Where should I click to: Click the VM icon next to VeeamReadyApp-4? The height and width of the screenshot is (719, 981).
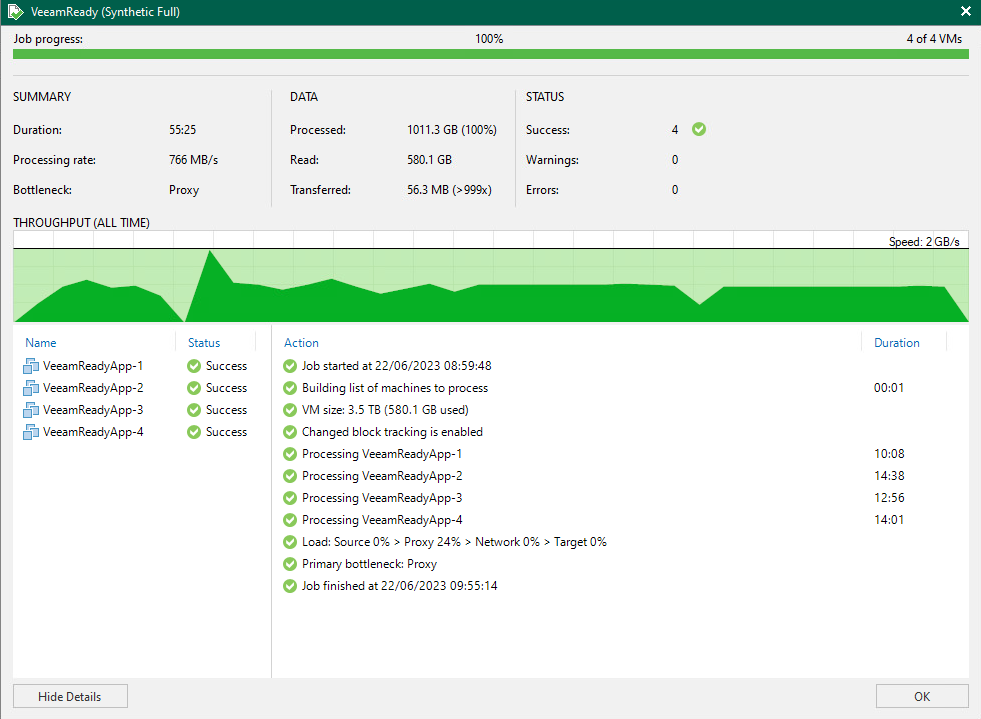[31, 432]
